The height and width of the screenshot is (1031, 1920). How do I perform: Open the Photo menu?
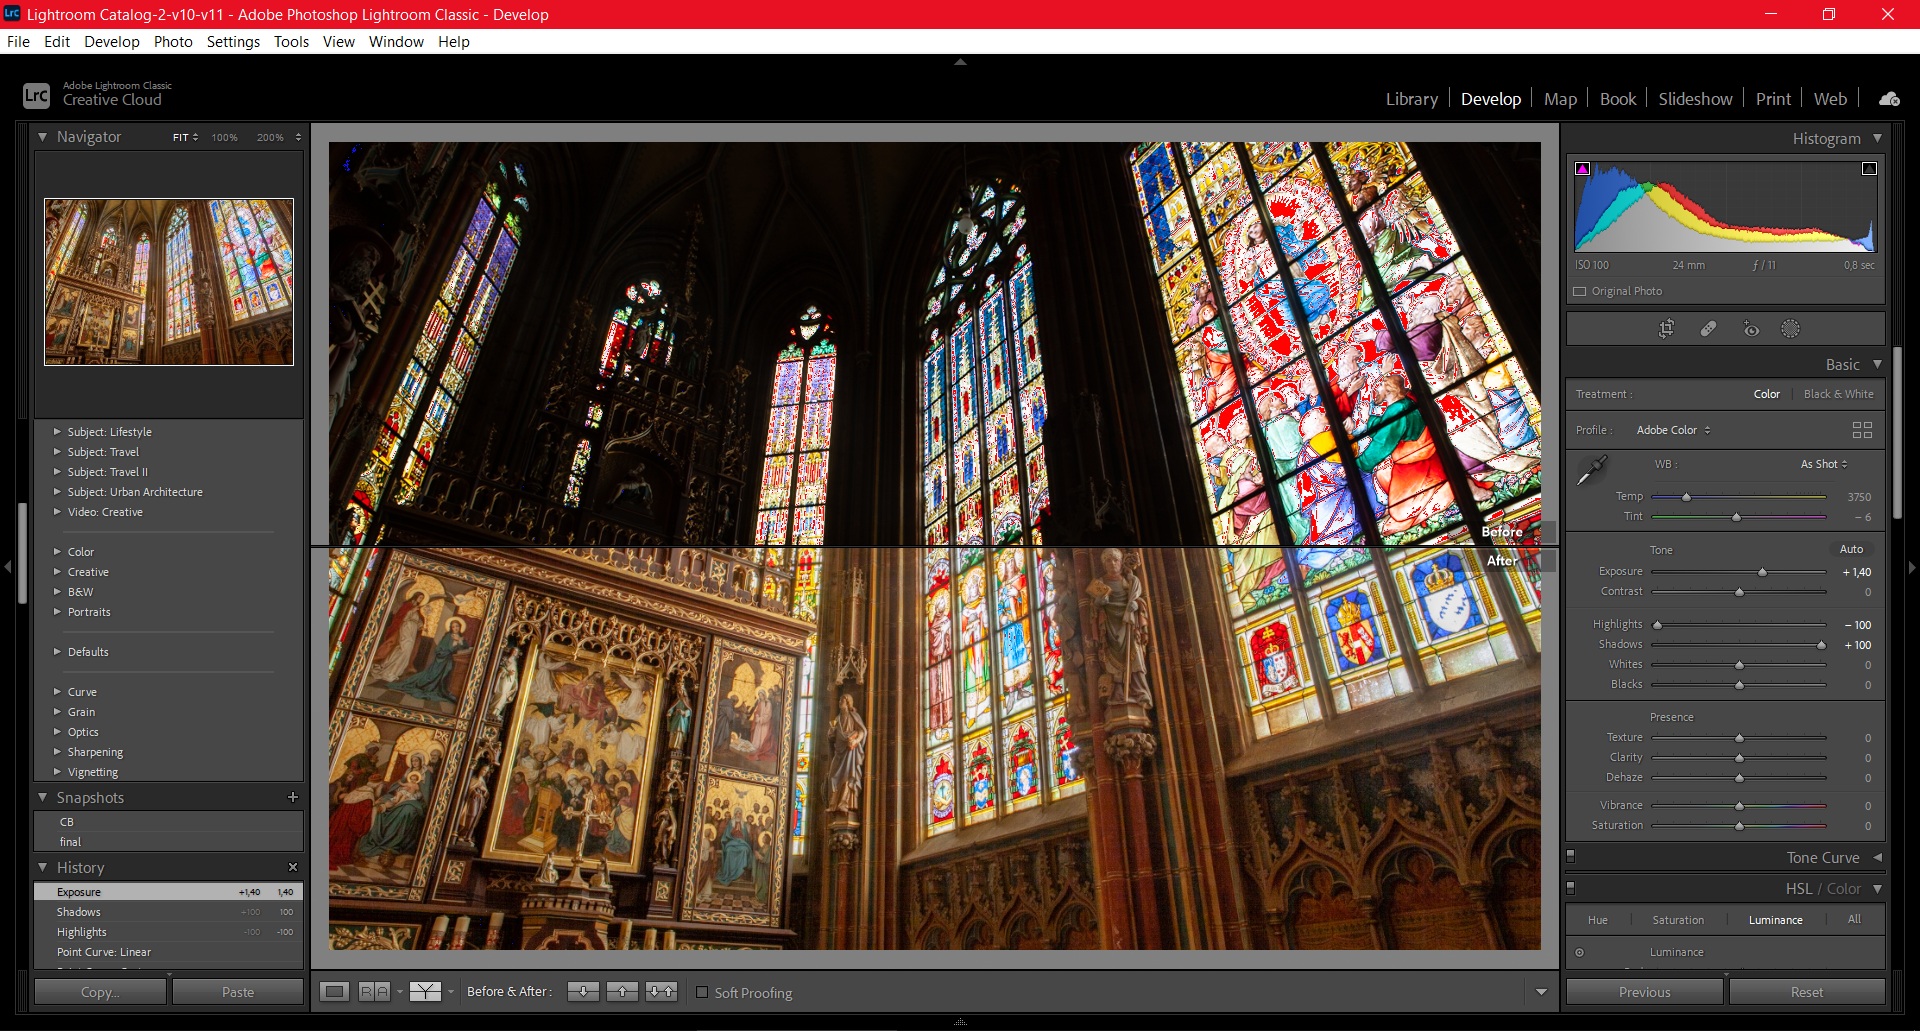[x=173, y=42]
